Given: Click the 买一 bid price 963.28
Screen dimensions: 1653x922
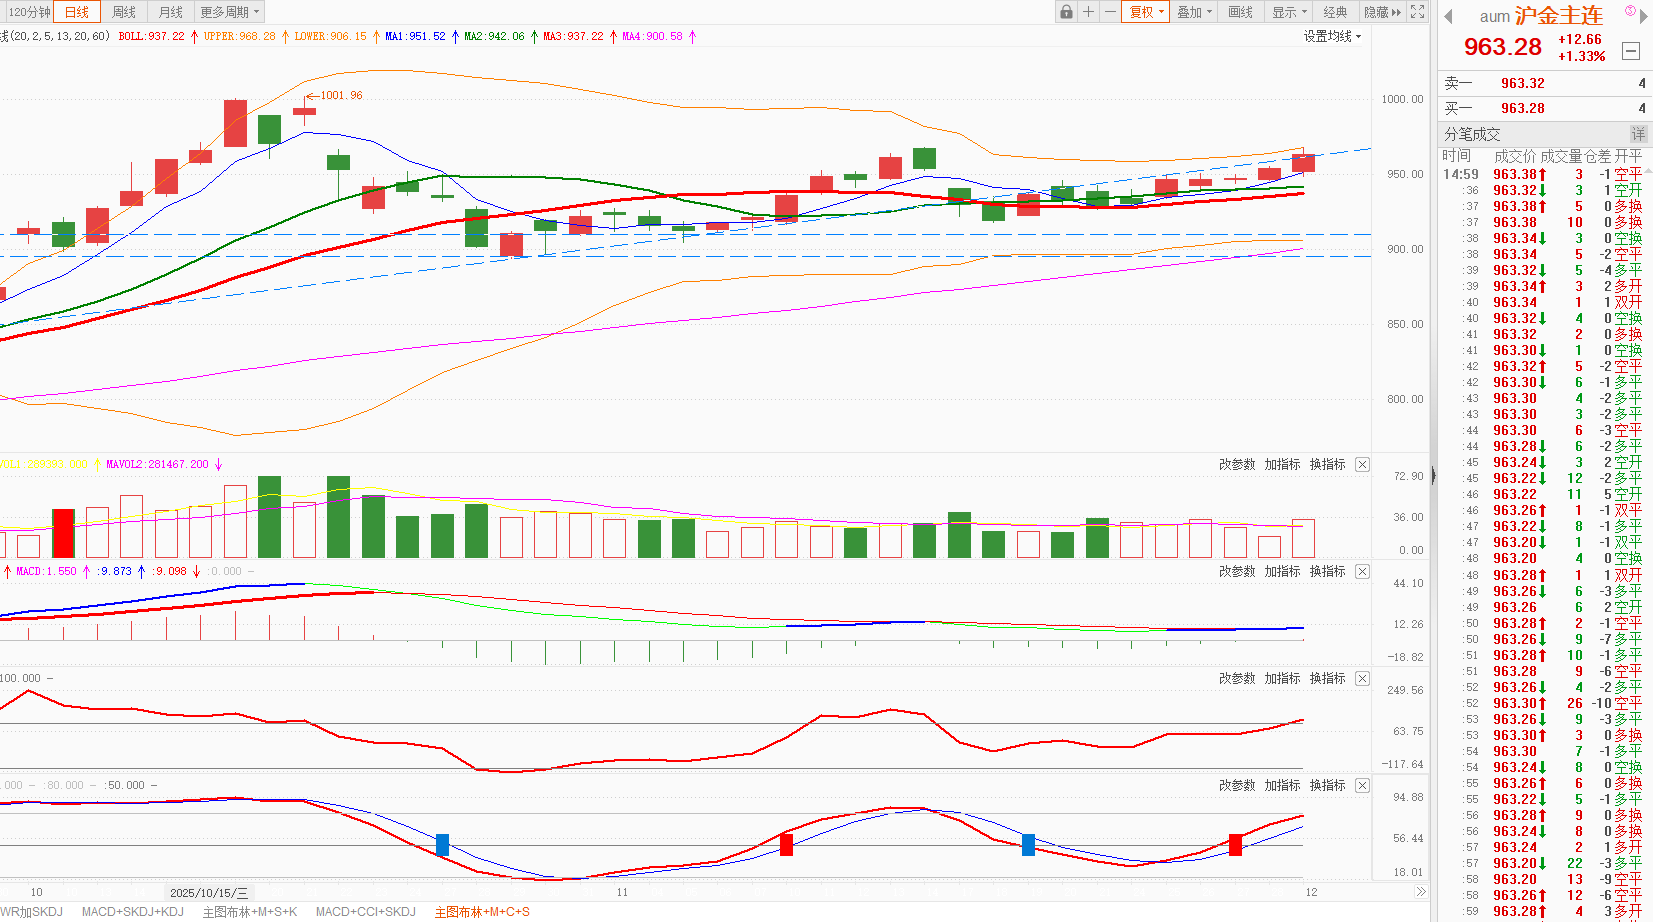Looking at the screenshot, I should click(1522, 109).
